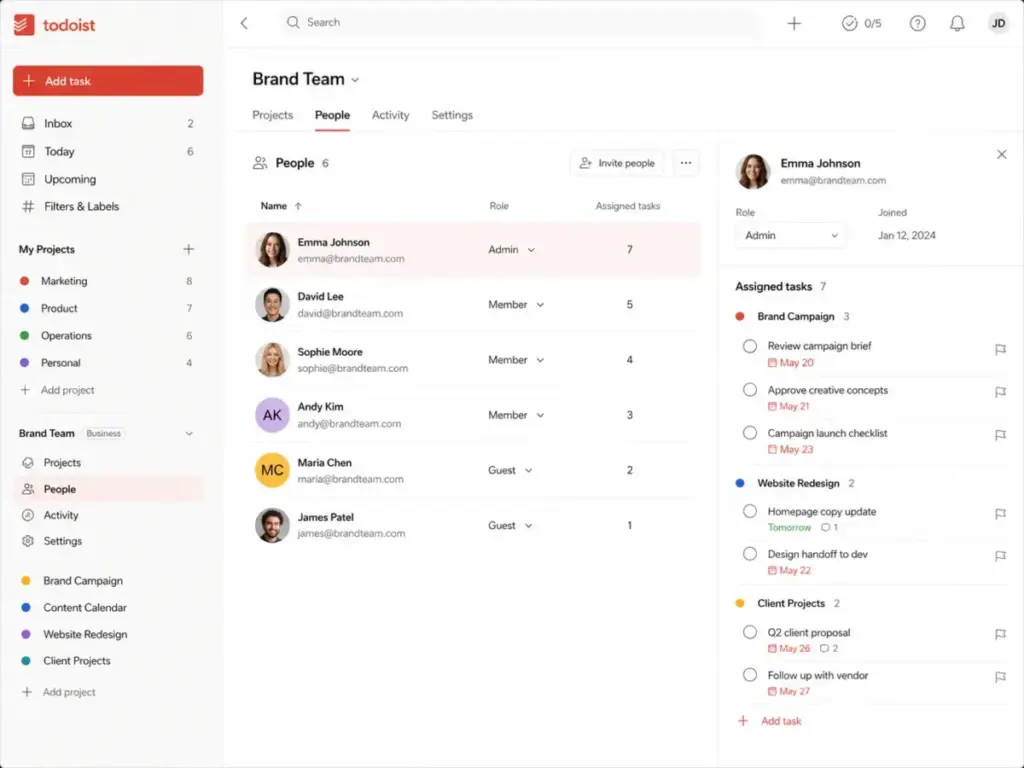This screenshot has width=1024, height=768.
Task: Complete Homepage copy update task
Action: (x=750, y=512)
